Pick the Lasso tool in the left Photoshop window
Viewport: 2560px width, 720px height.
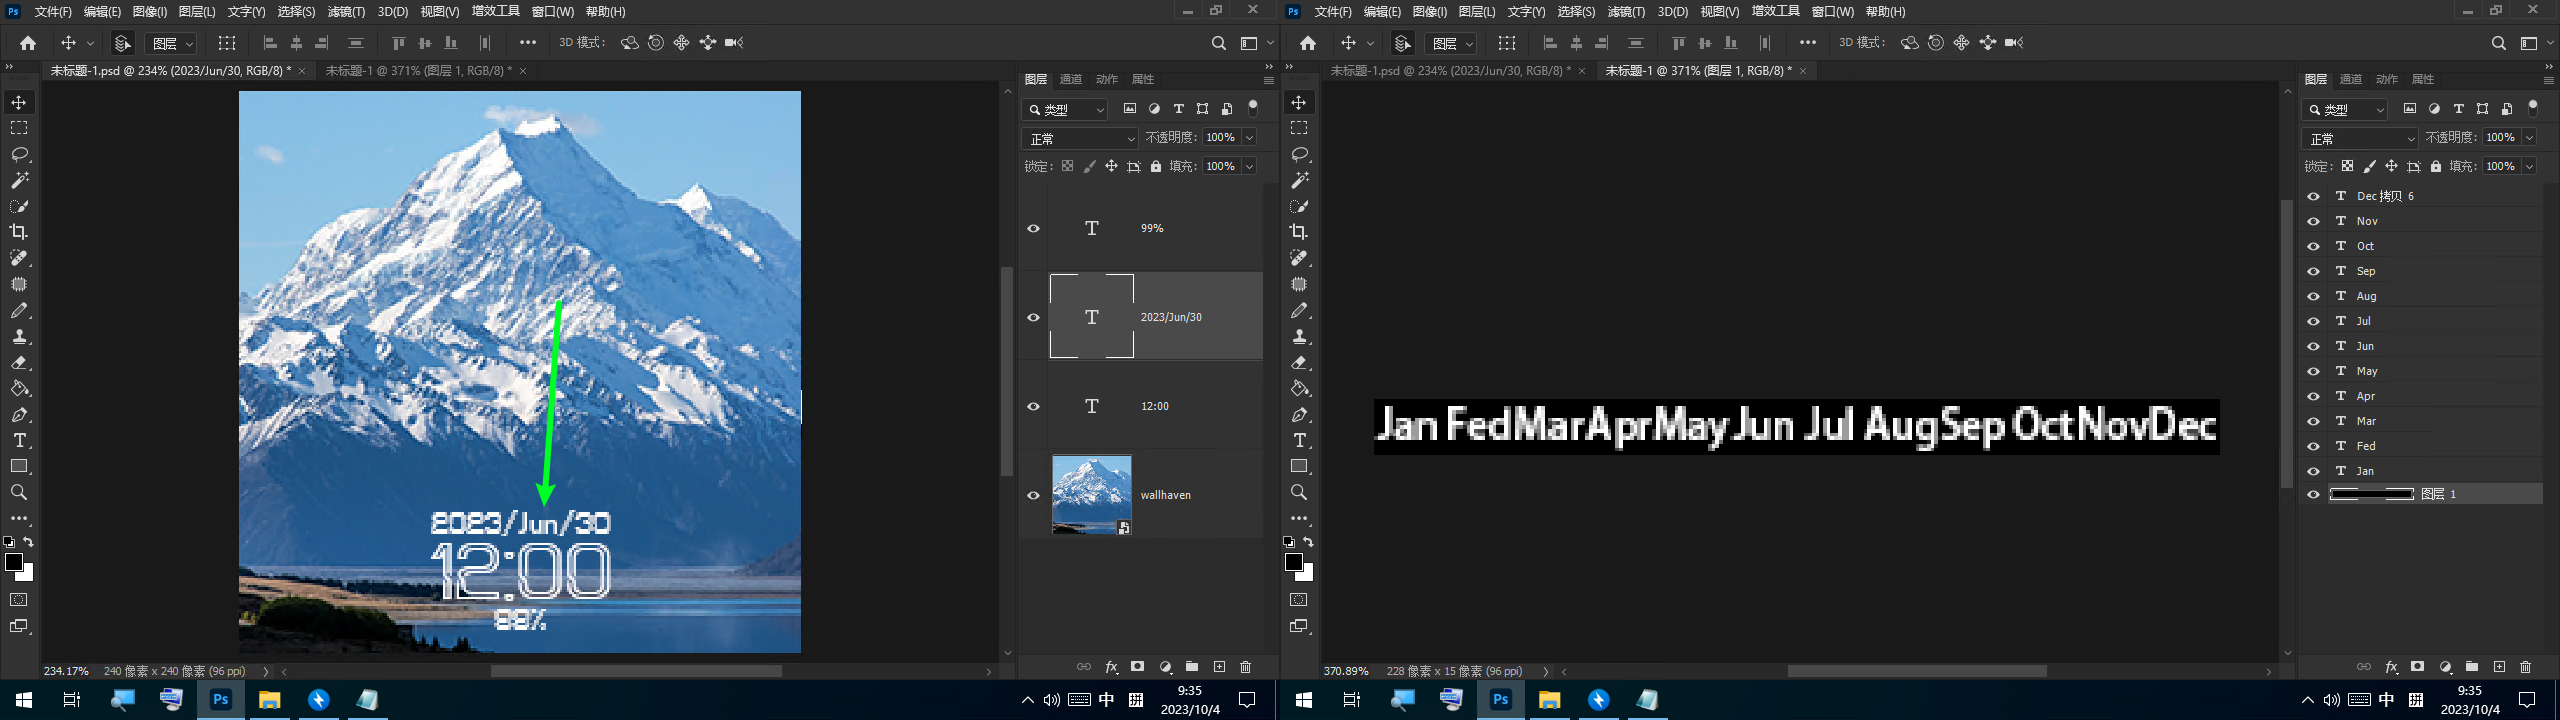[x=19, y=154]
